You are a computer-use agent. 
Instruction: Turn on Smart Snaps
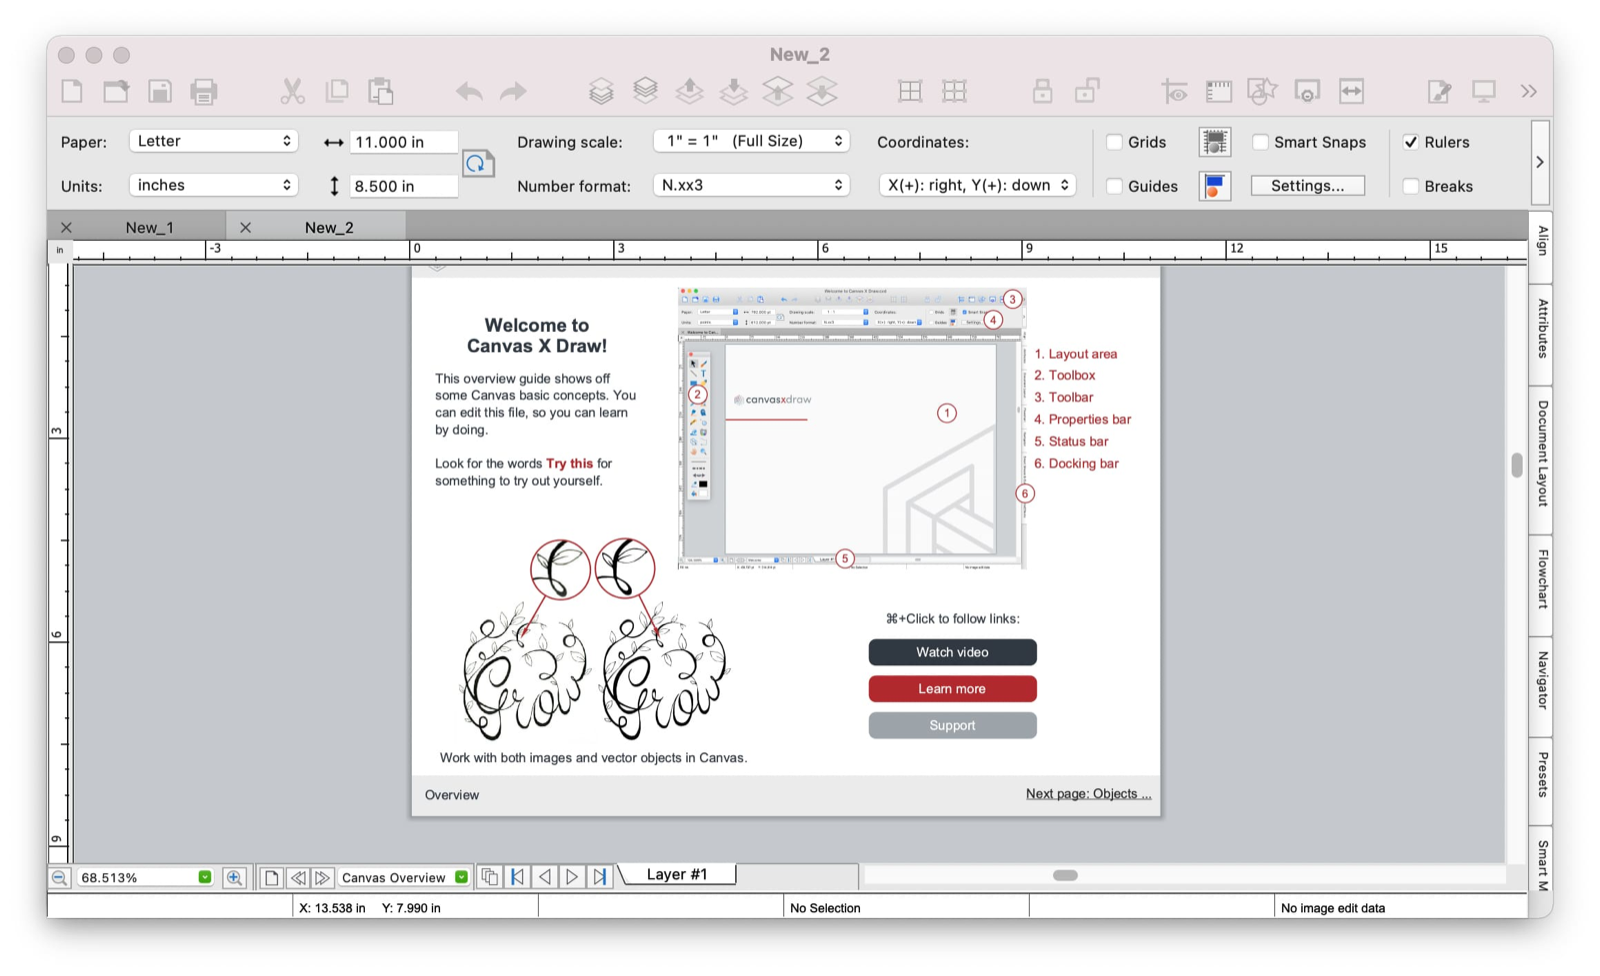point(1260,142)
